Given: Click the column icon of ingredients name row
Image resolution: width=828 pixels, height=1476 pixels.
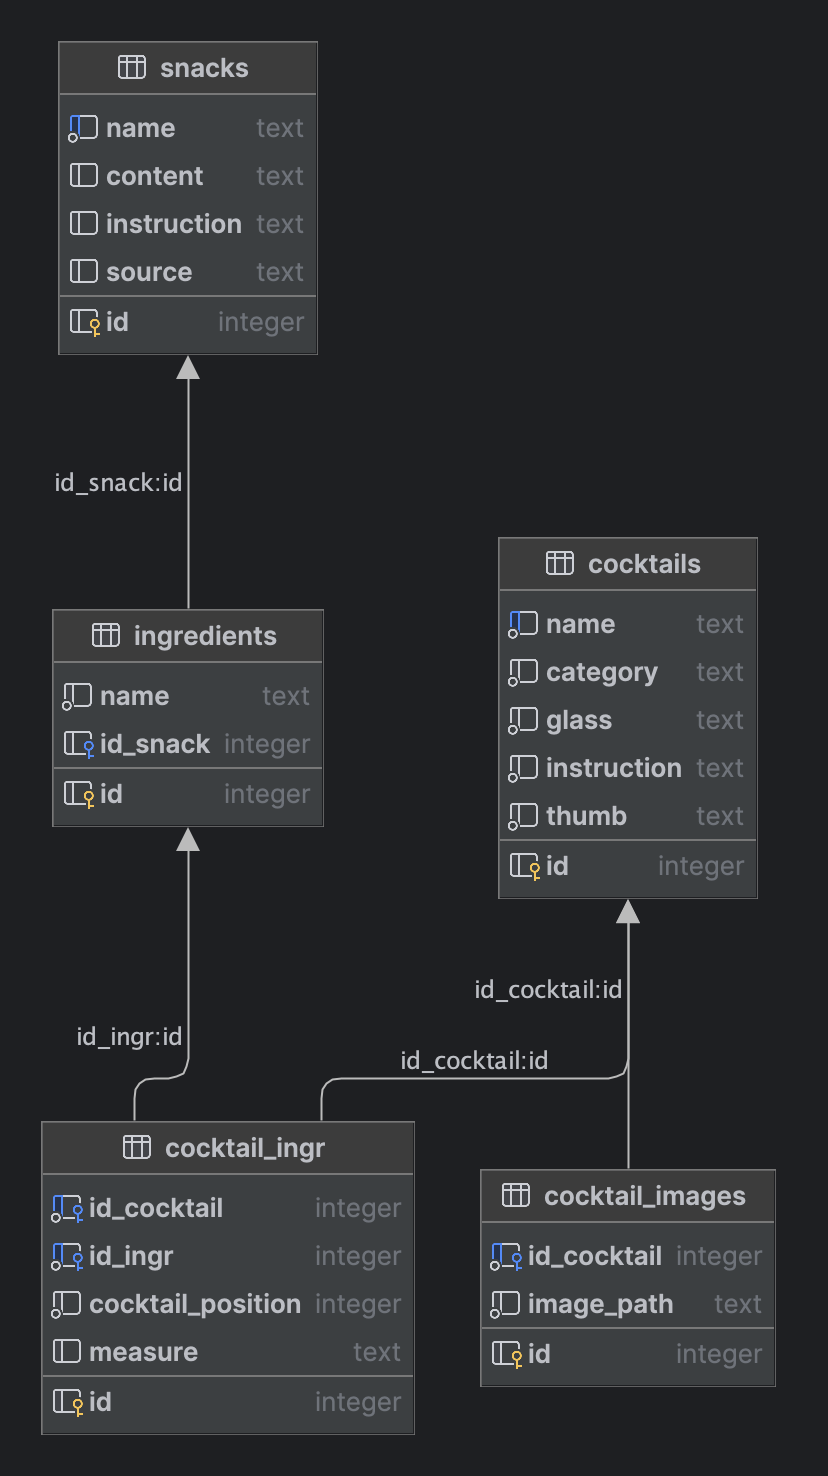Looking at the screenshot, I should click(x=77, y=696).
